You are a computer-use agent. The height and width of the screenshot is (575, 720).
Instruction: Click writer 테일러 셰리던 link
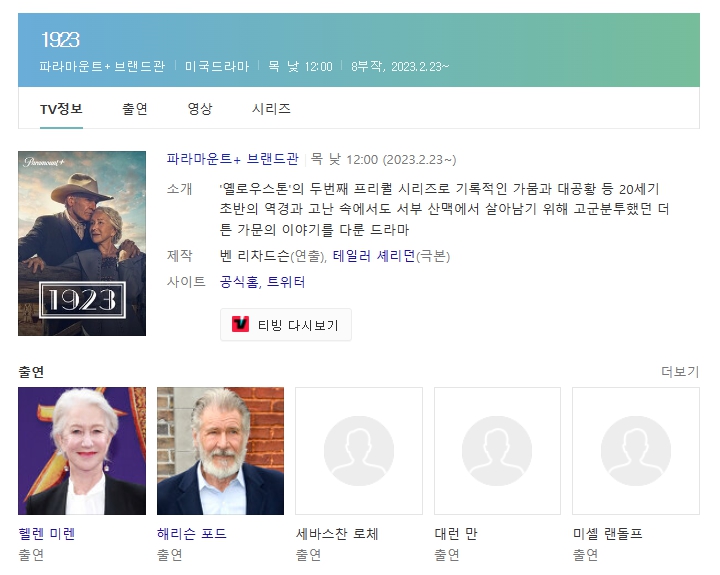[x=373, y=256]
